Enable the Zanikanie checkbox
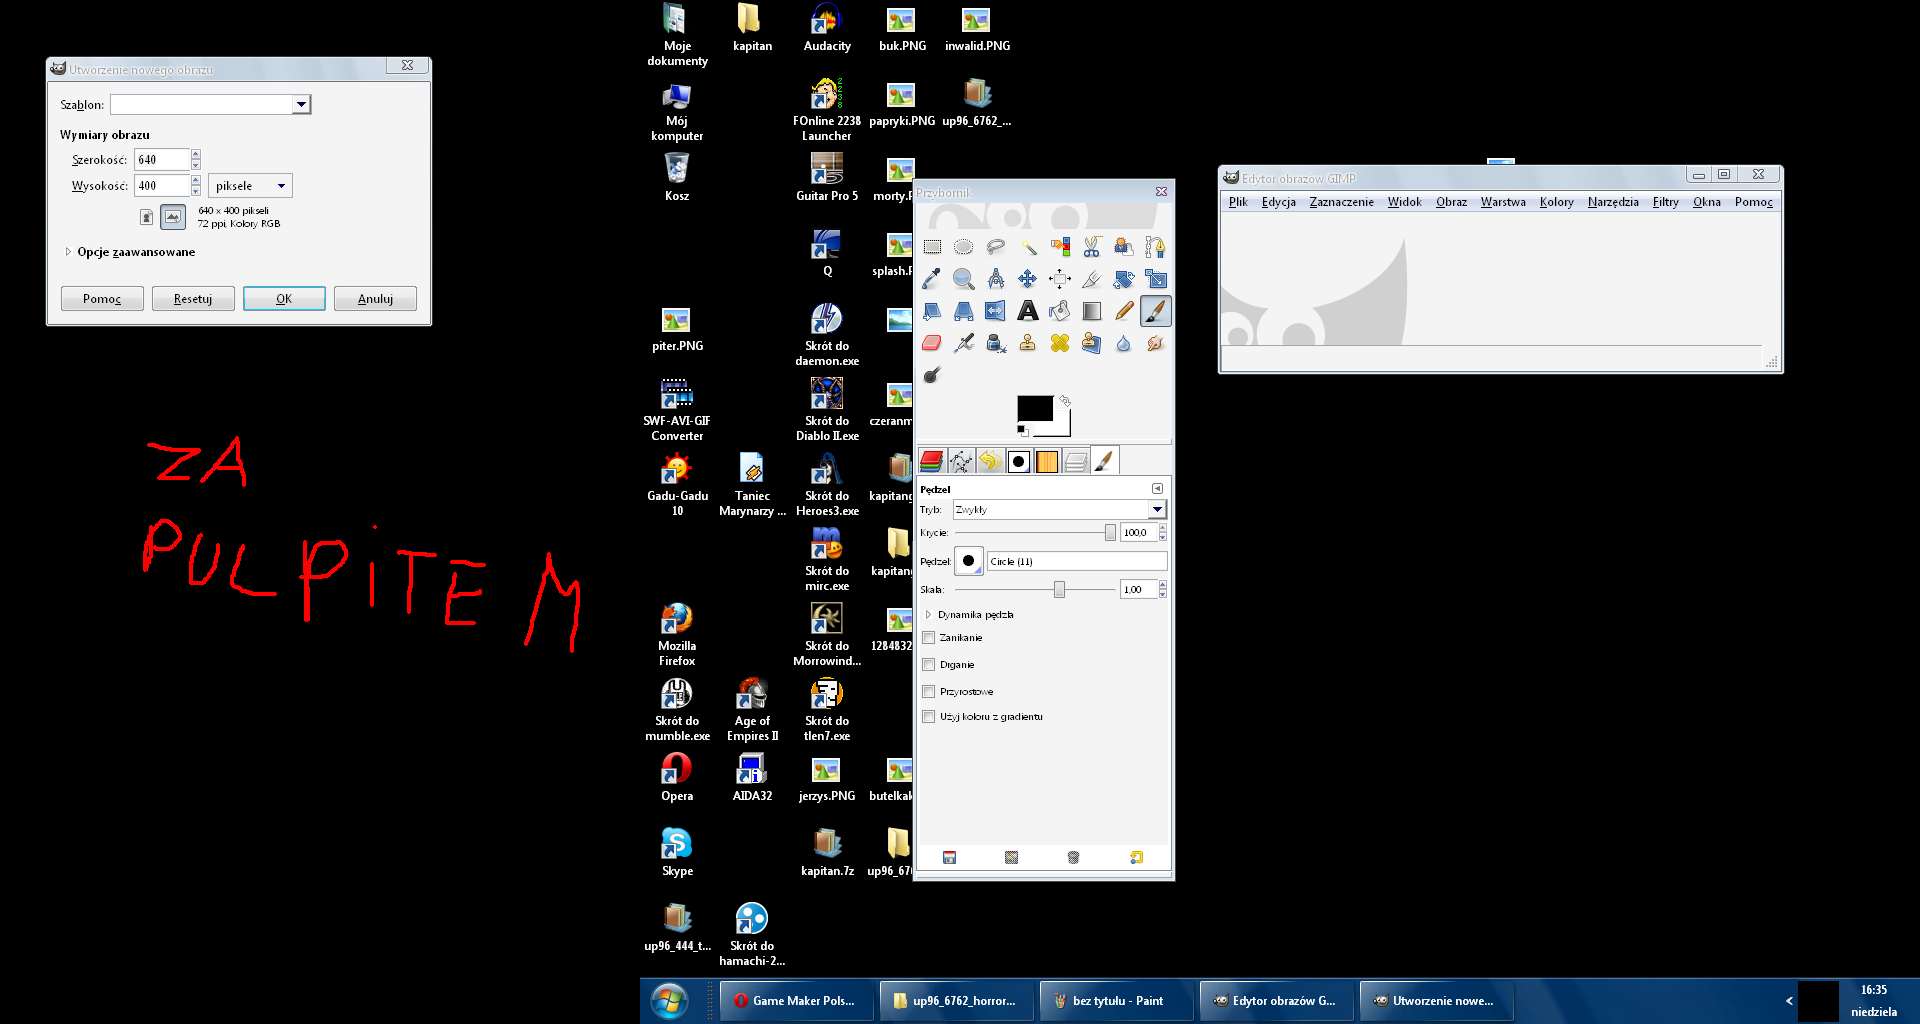1920x1024 pixels. [x=929, y=638]
